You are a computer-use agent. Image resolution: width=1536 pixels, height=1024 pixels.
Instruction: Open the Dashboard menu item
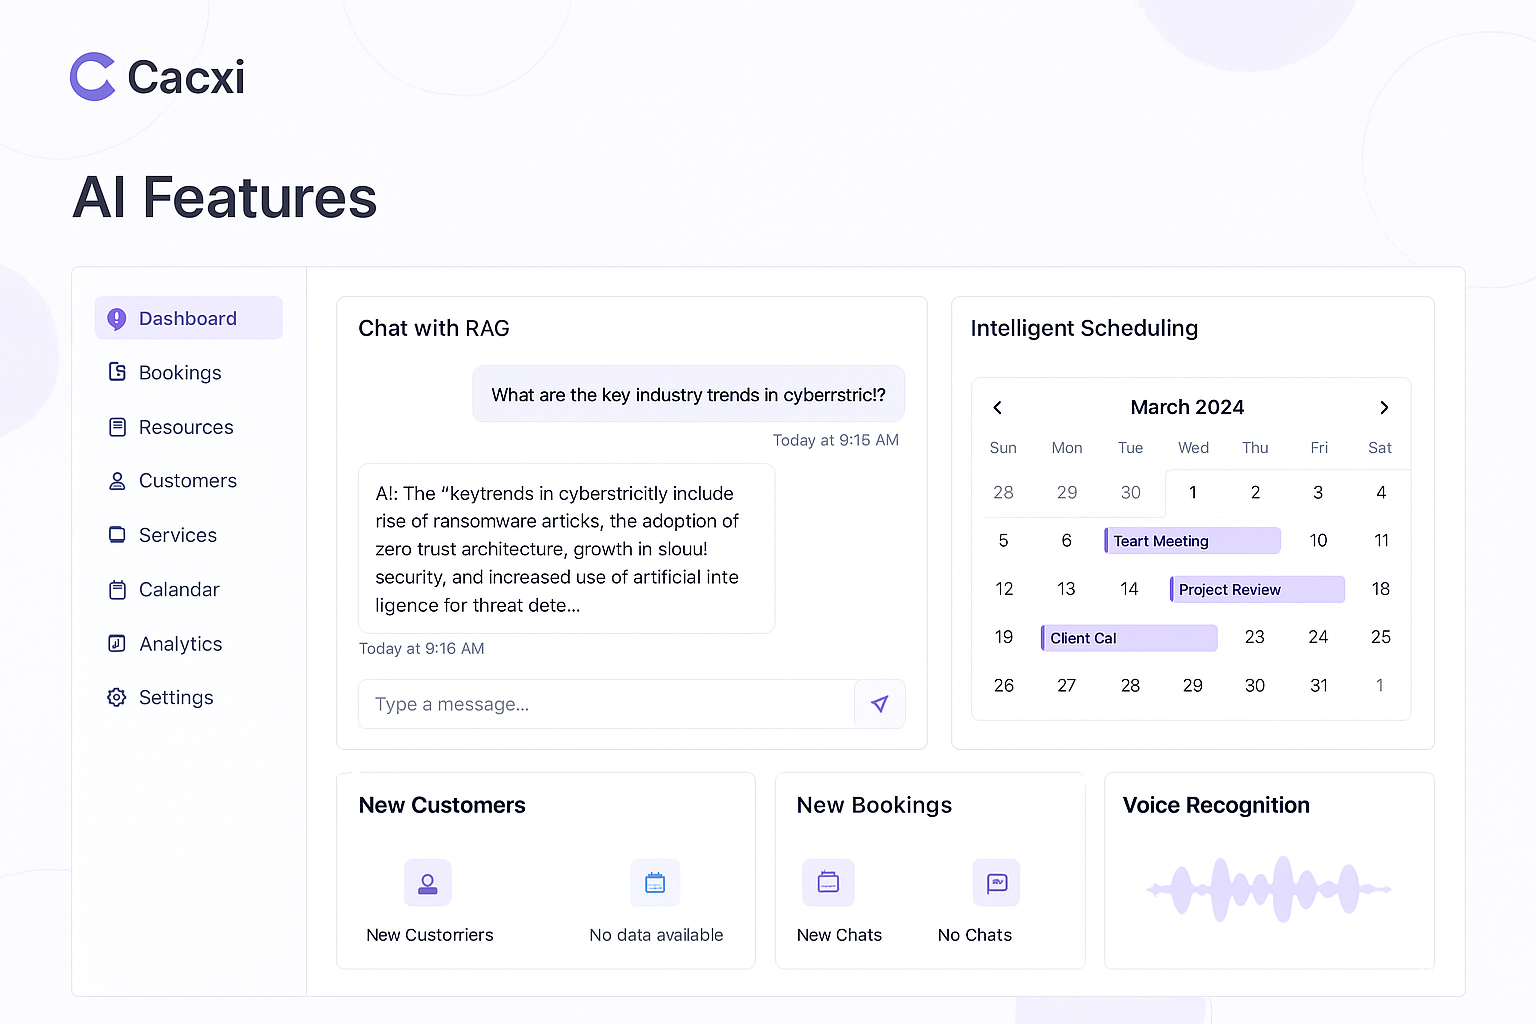189,318
